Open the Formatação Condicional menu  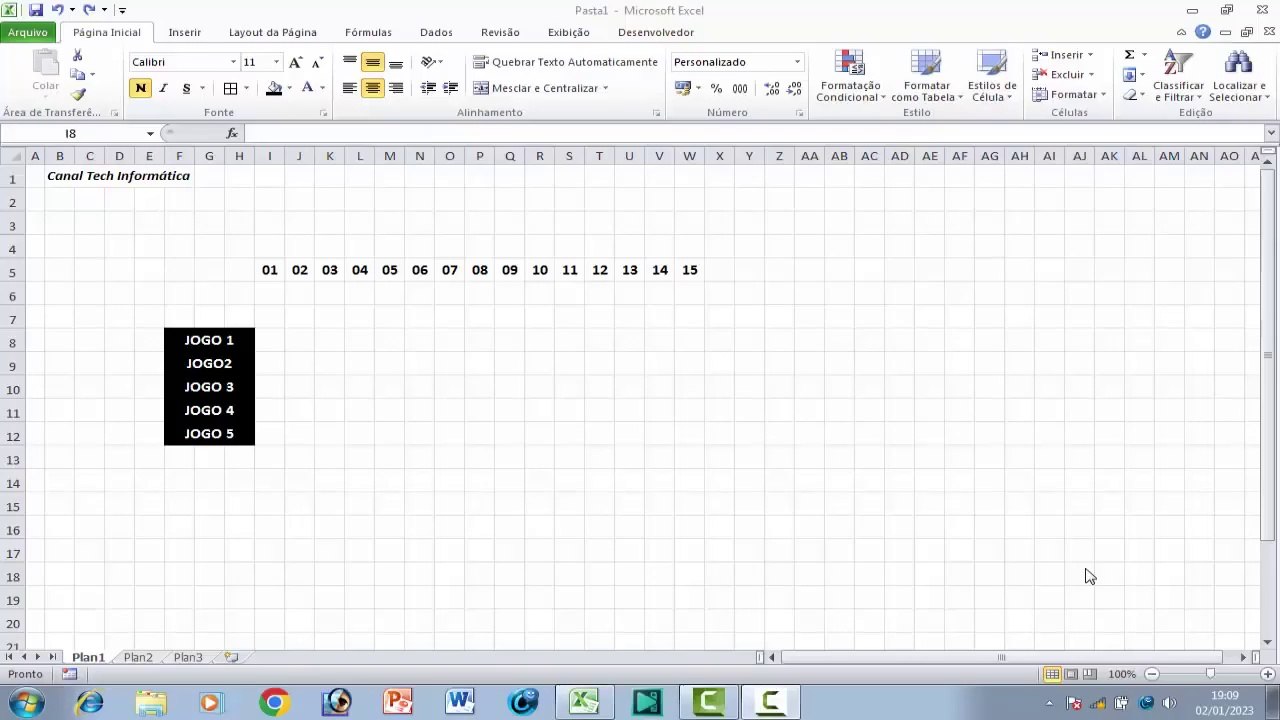pos(850,76)
